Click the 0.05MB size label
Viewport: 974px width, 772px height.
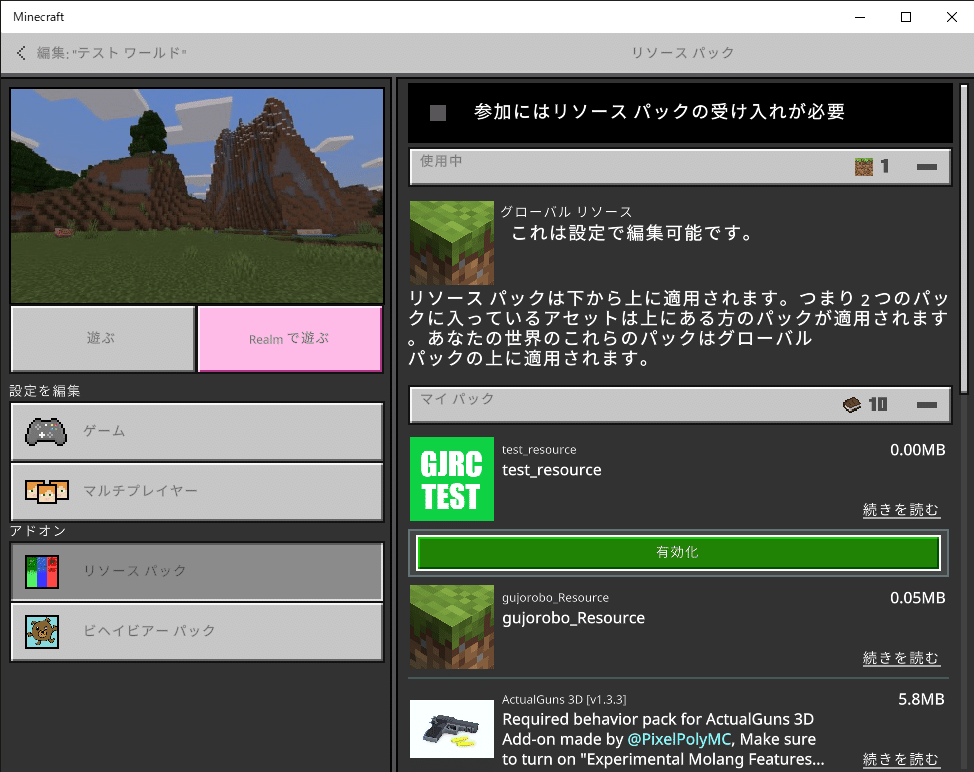point(917,598)
